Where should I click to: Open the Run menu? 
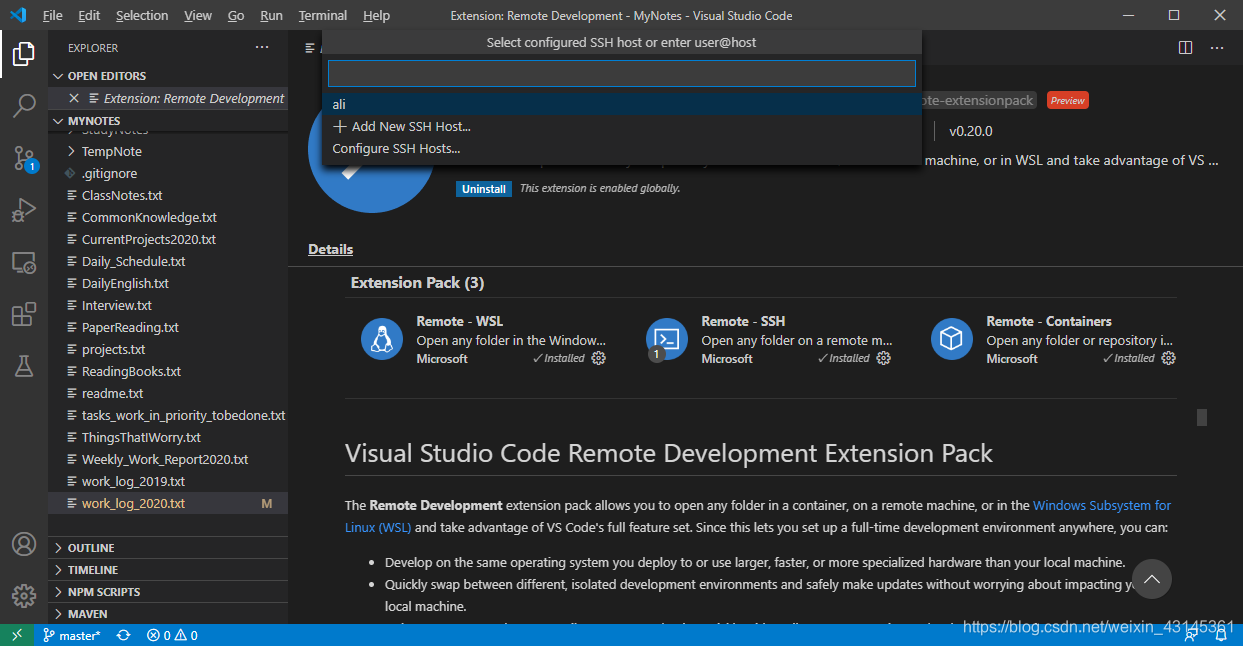pyautogui.click(x=271, y=15)
